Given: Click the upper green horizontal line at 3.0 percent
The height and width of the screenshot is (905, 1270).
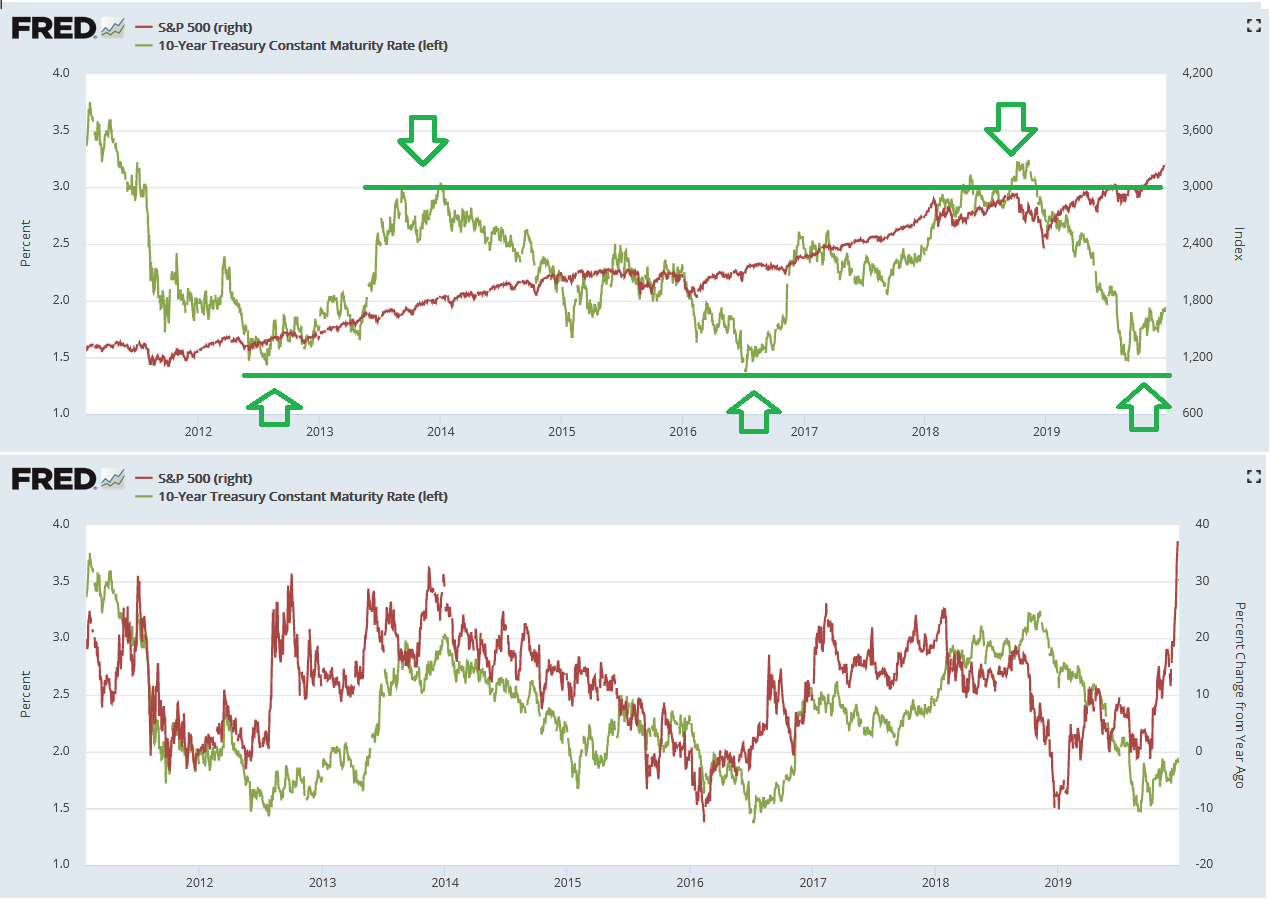Looking at the screenshot, I should click(x=700, y=187).
